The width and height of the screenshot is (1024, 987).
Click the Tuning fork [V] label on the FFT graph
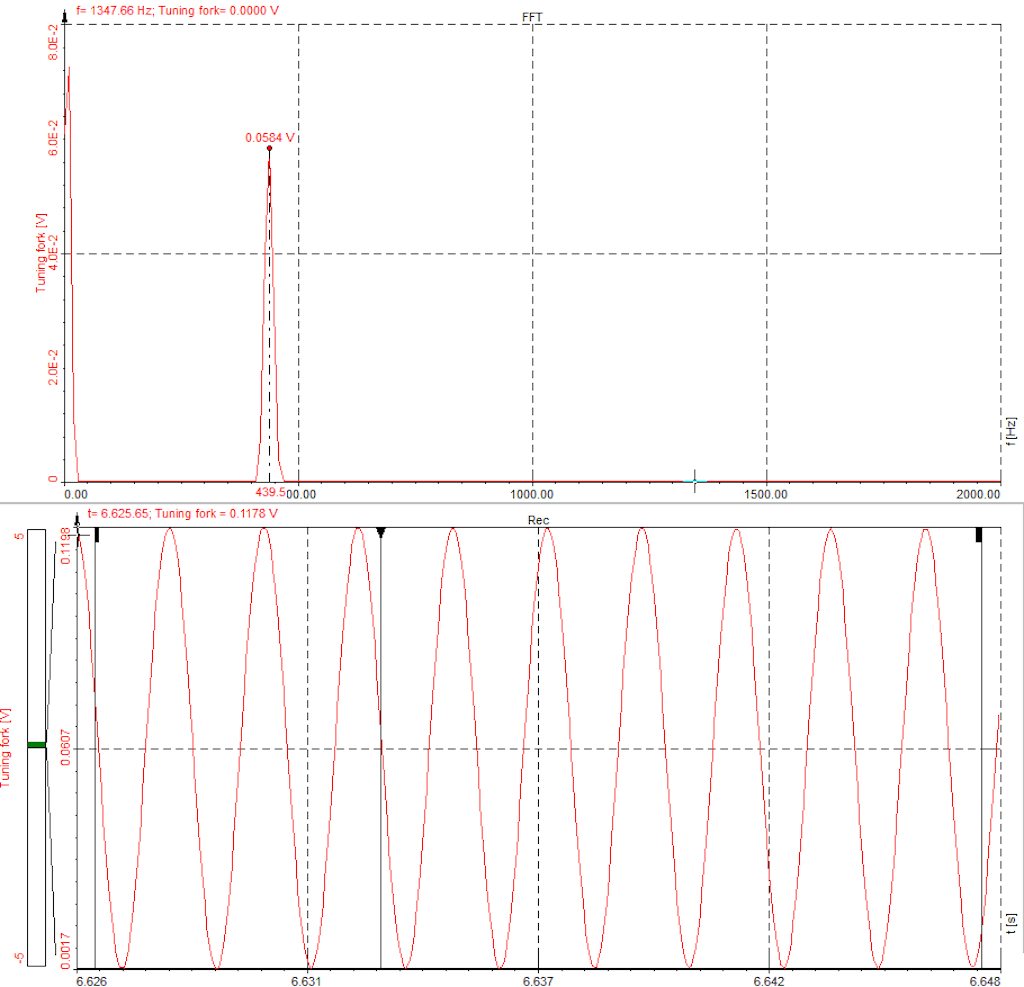click(41, 253)
